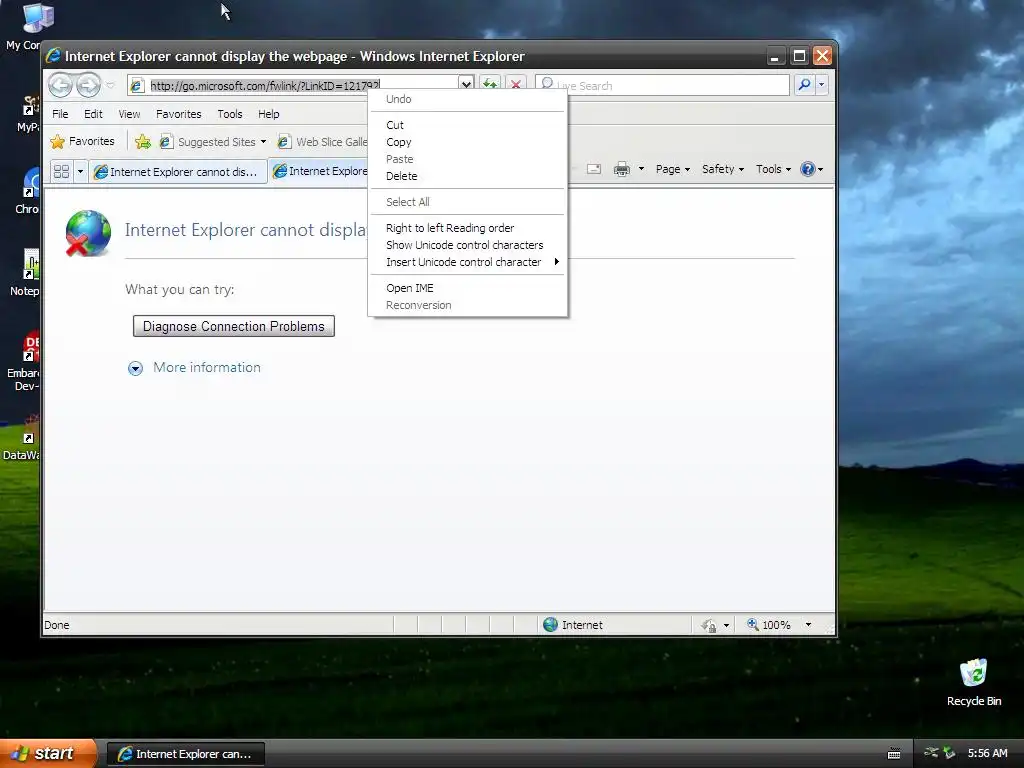
Task: Open the Print options dropdown arrow
Action: [641, 169]
